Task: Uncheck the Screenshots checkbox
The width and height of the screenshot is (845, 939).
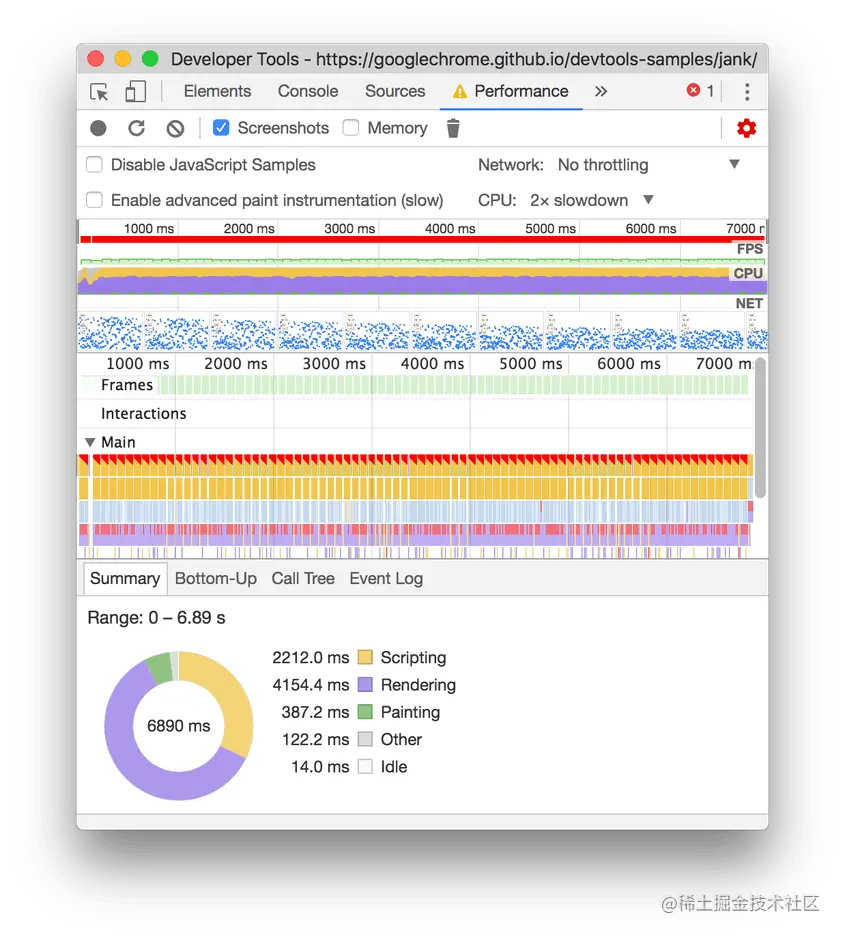Action: [221, 128]
